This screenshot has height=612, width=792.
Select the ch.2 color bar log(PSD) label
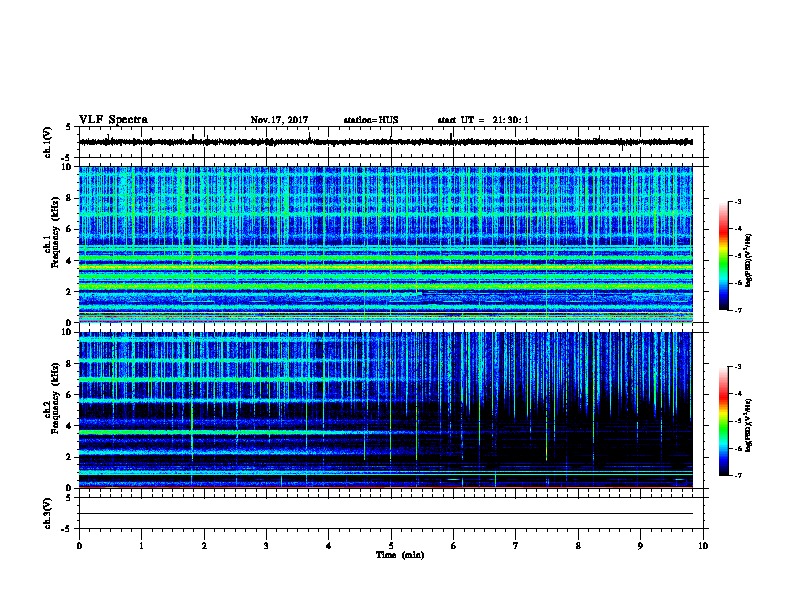point(748,426)
